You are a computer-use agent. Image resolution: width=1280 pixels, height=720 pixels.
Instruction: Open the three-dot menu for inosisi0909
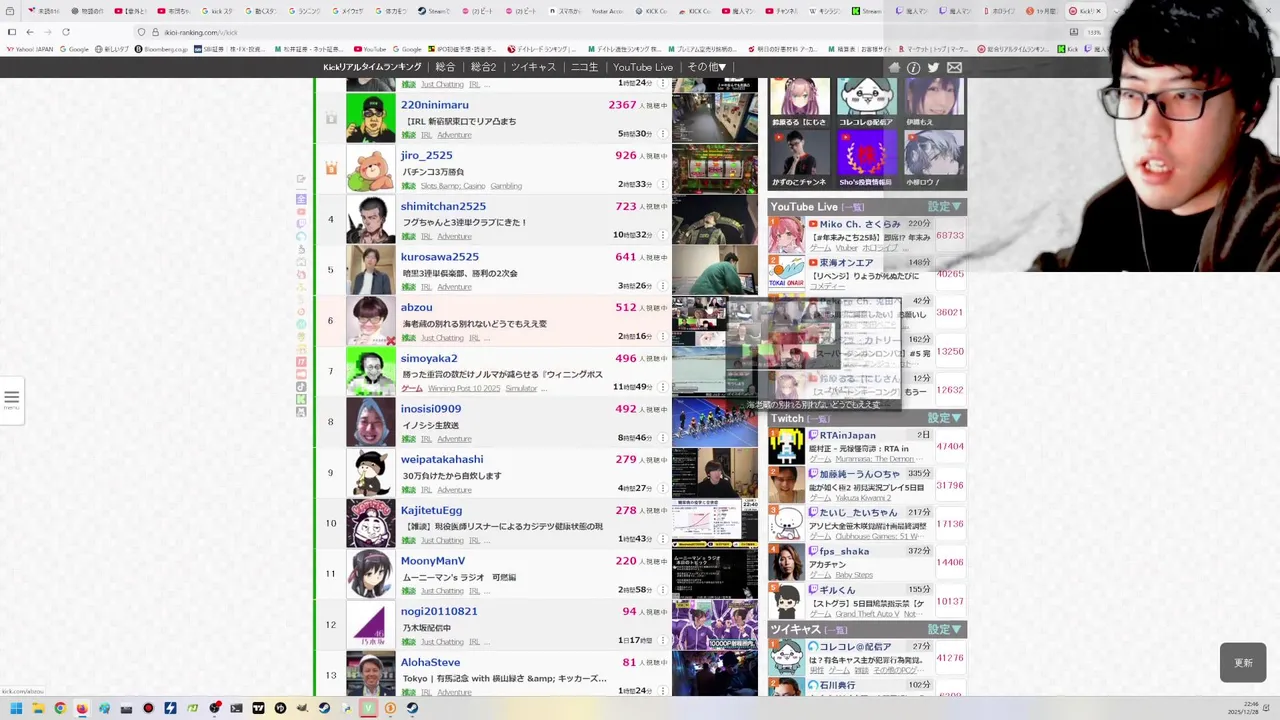click(x=662, y=438)
